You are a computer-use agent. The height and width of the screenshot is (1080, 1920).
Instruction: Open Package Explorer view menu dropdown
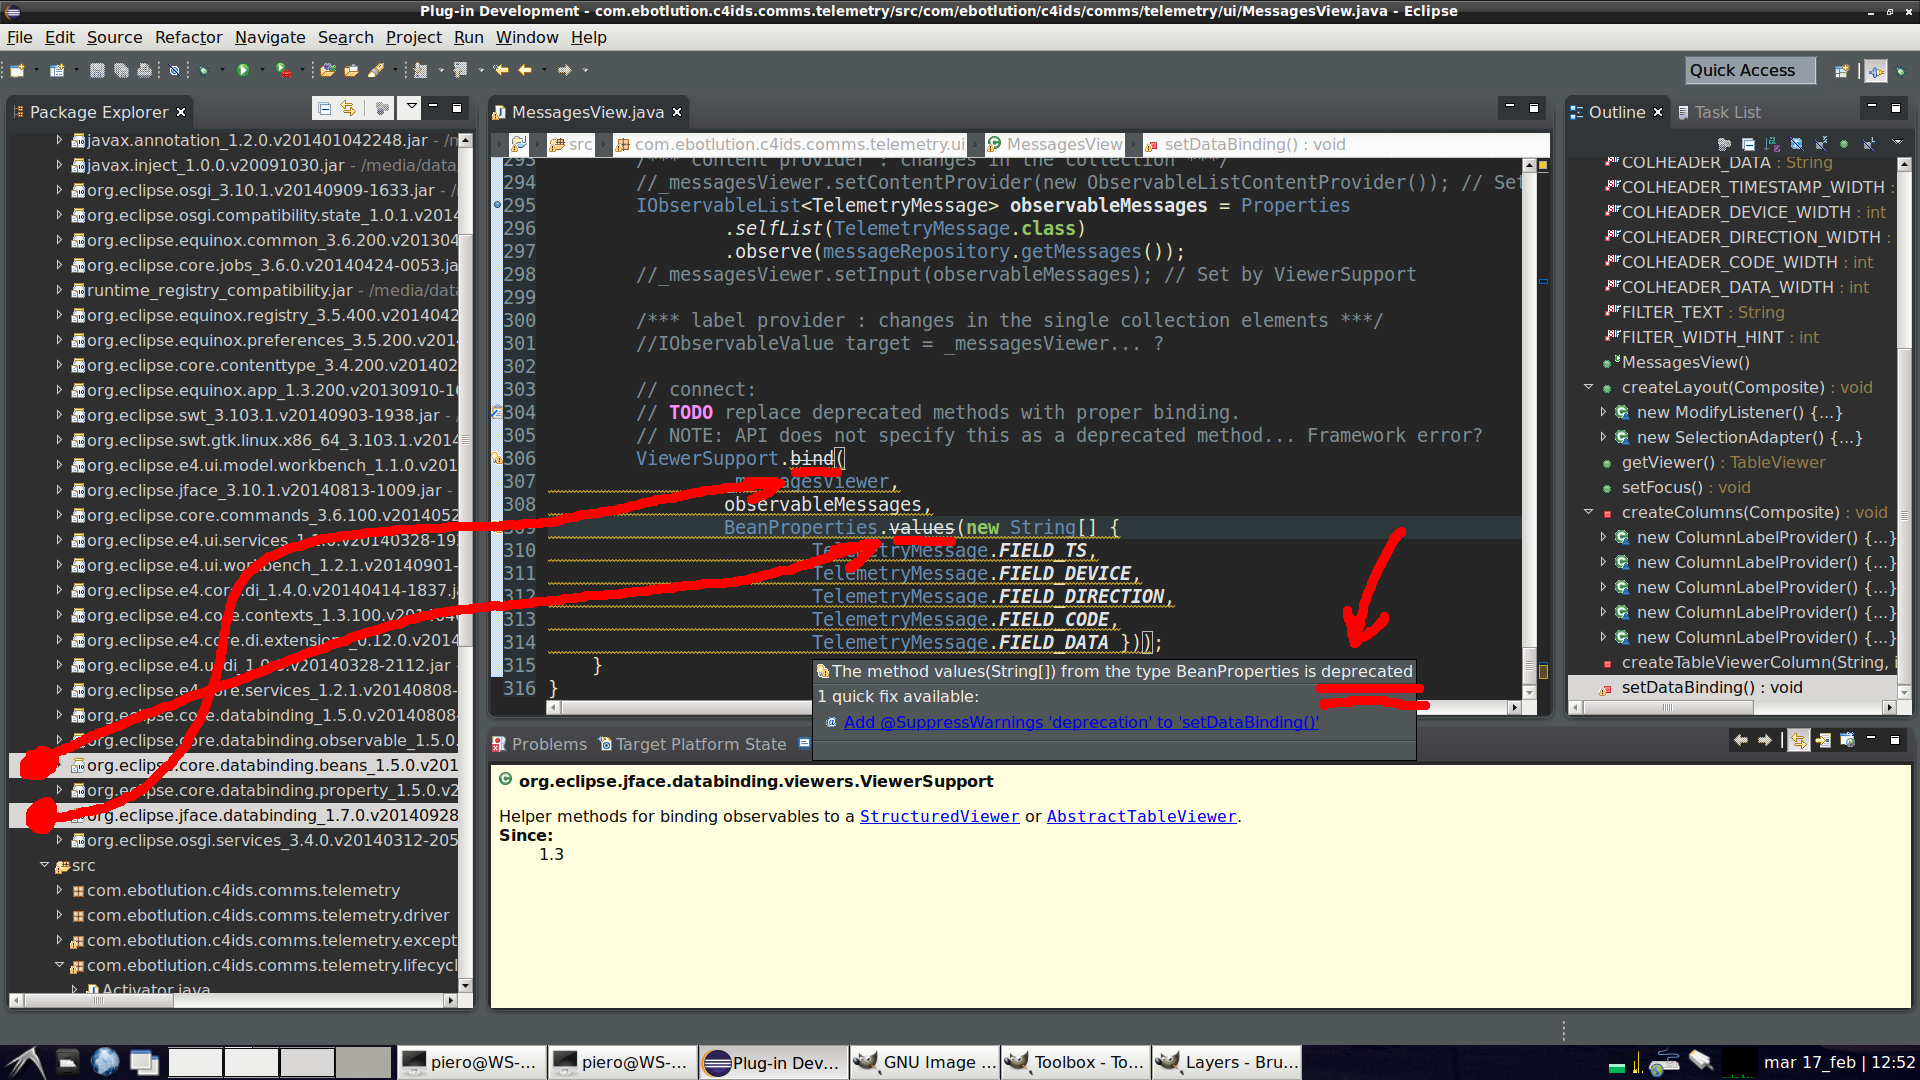pyautogui.click(x=410, y=107)
